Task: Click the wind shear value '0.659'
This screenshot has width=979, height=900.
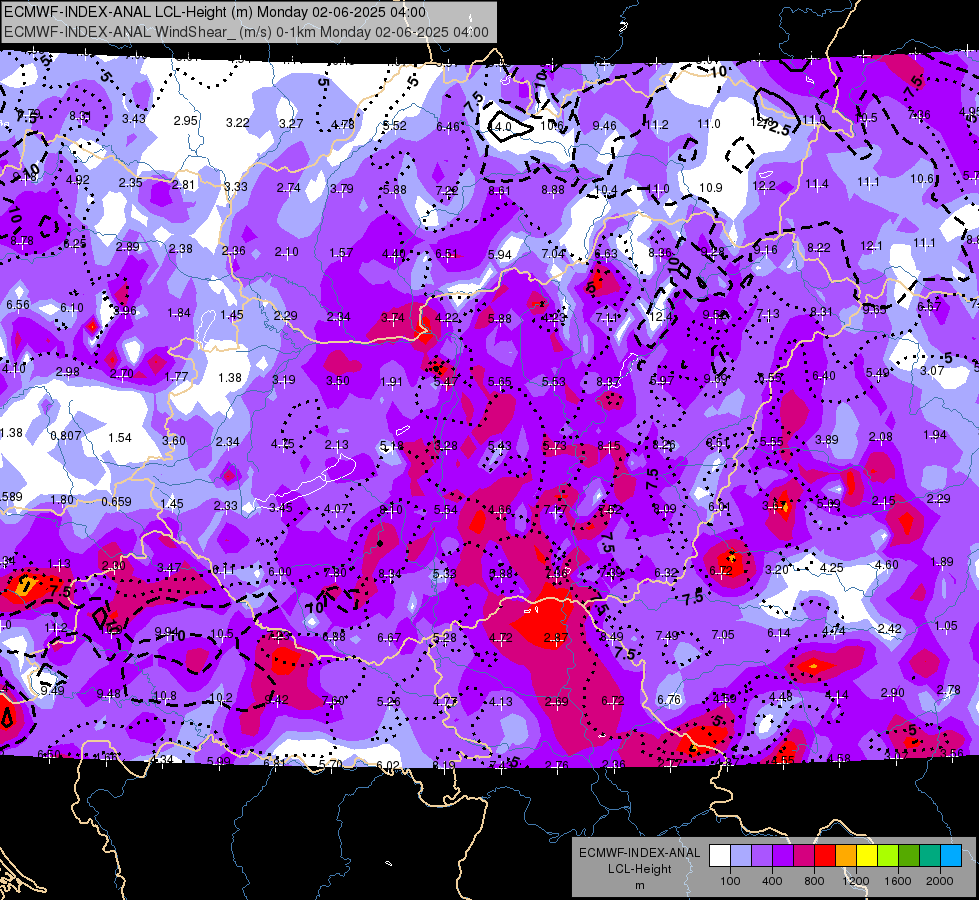Action: (116, 502)
